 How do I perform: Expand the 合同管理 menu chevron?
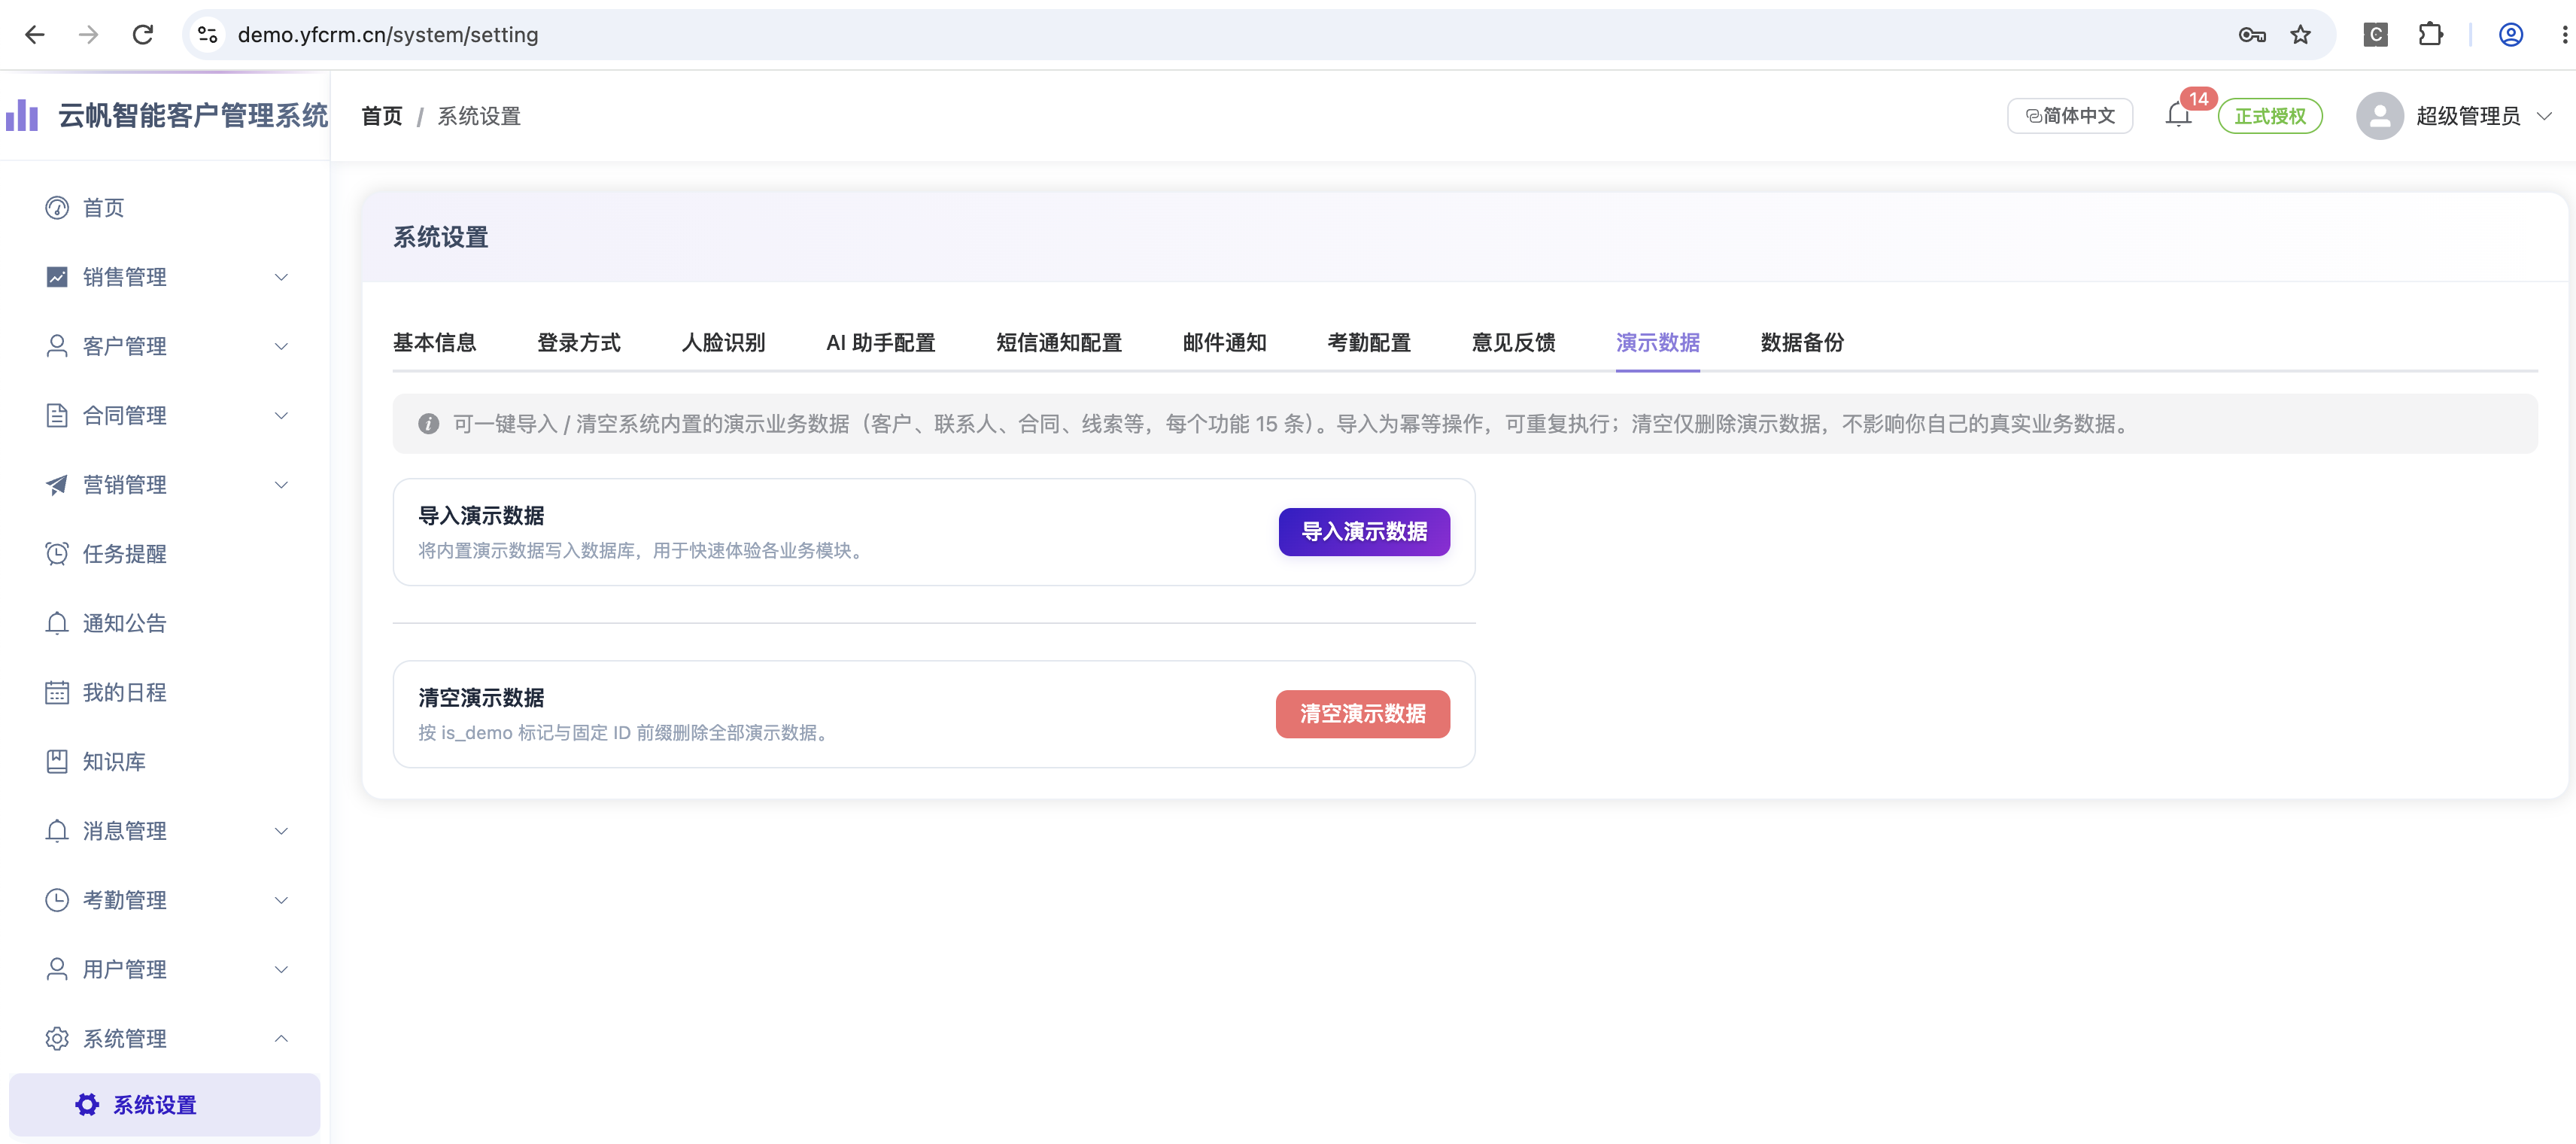coord(282,415)
